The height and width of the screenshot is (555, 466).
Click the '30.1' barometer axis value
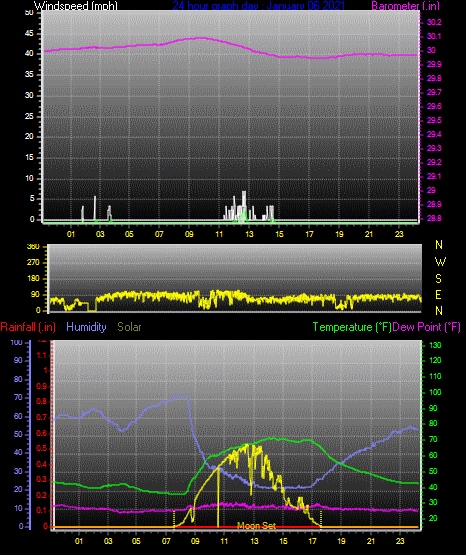[434, 36]
